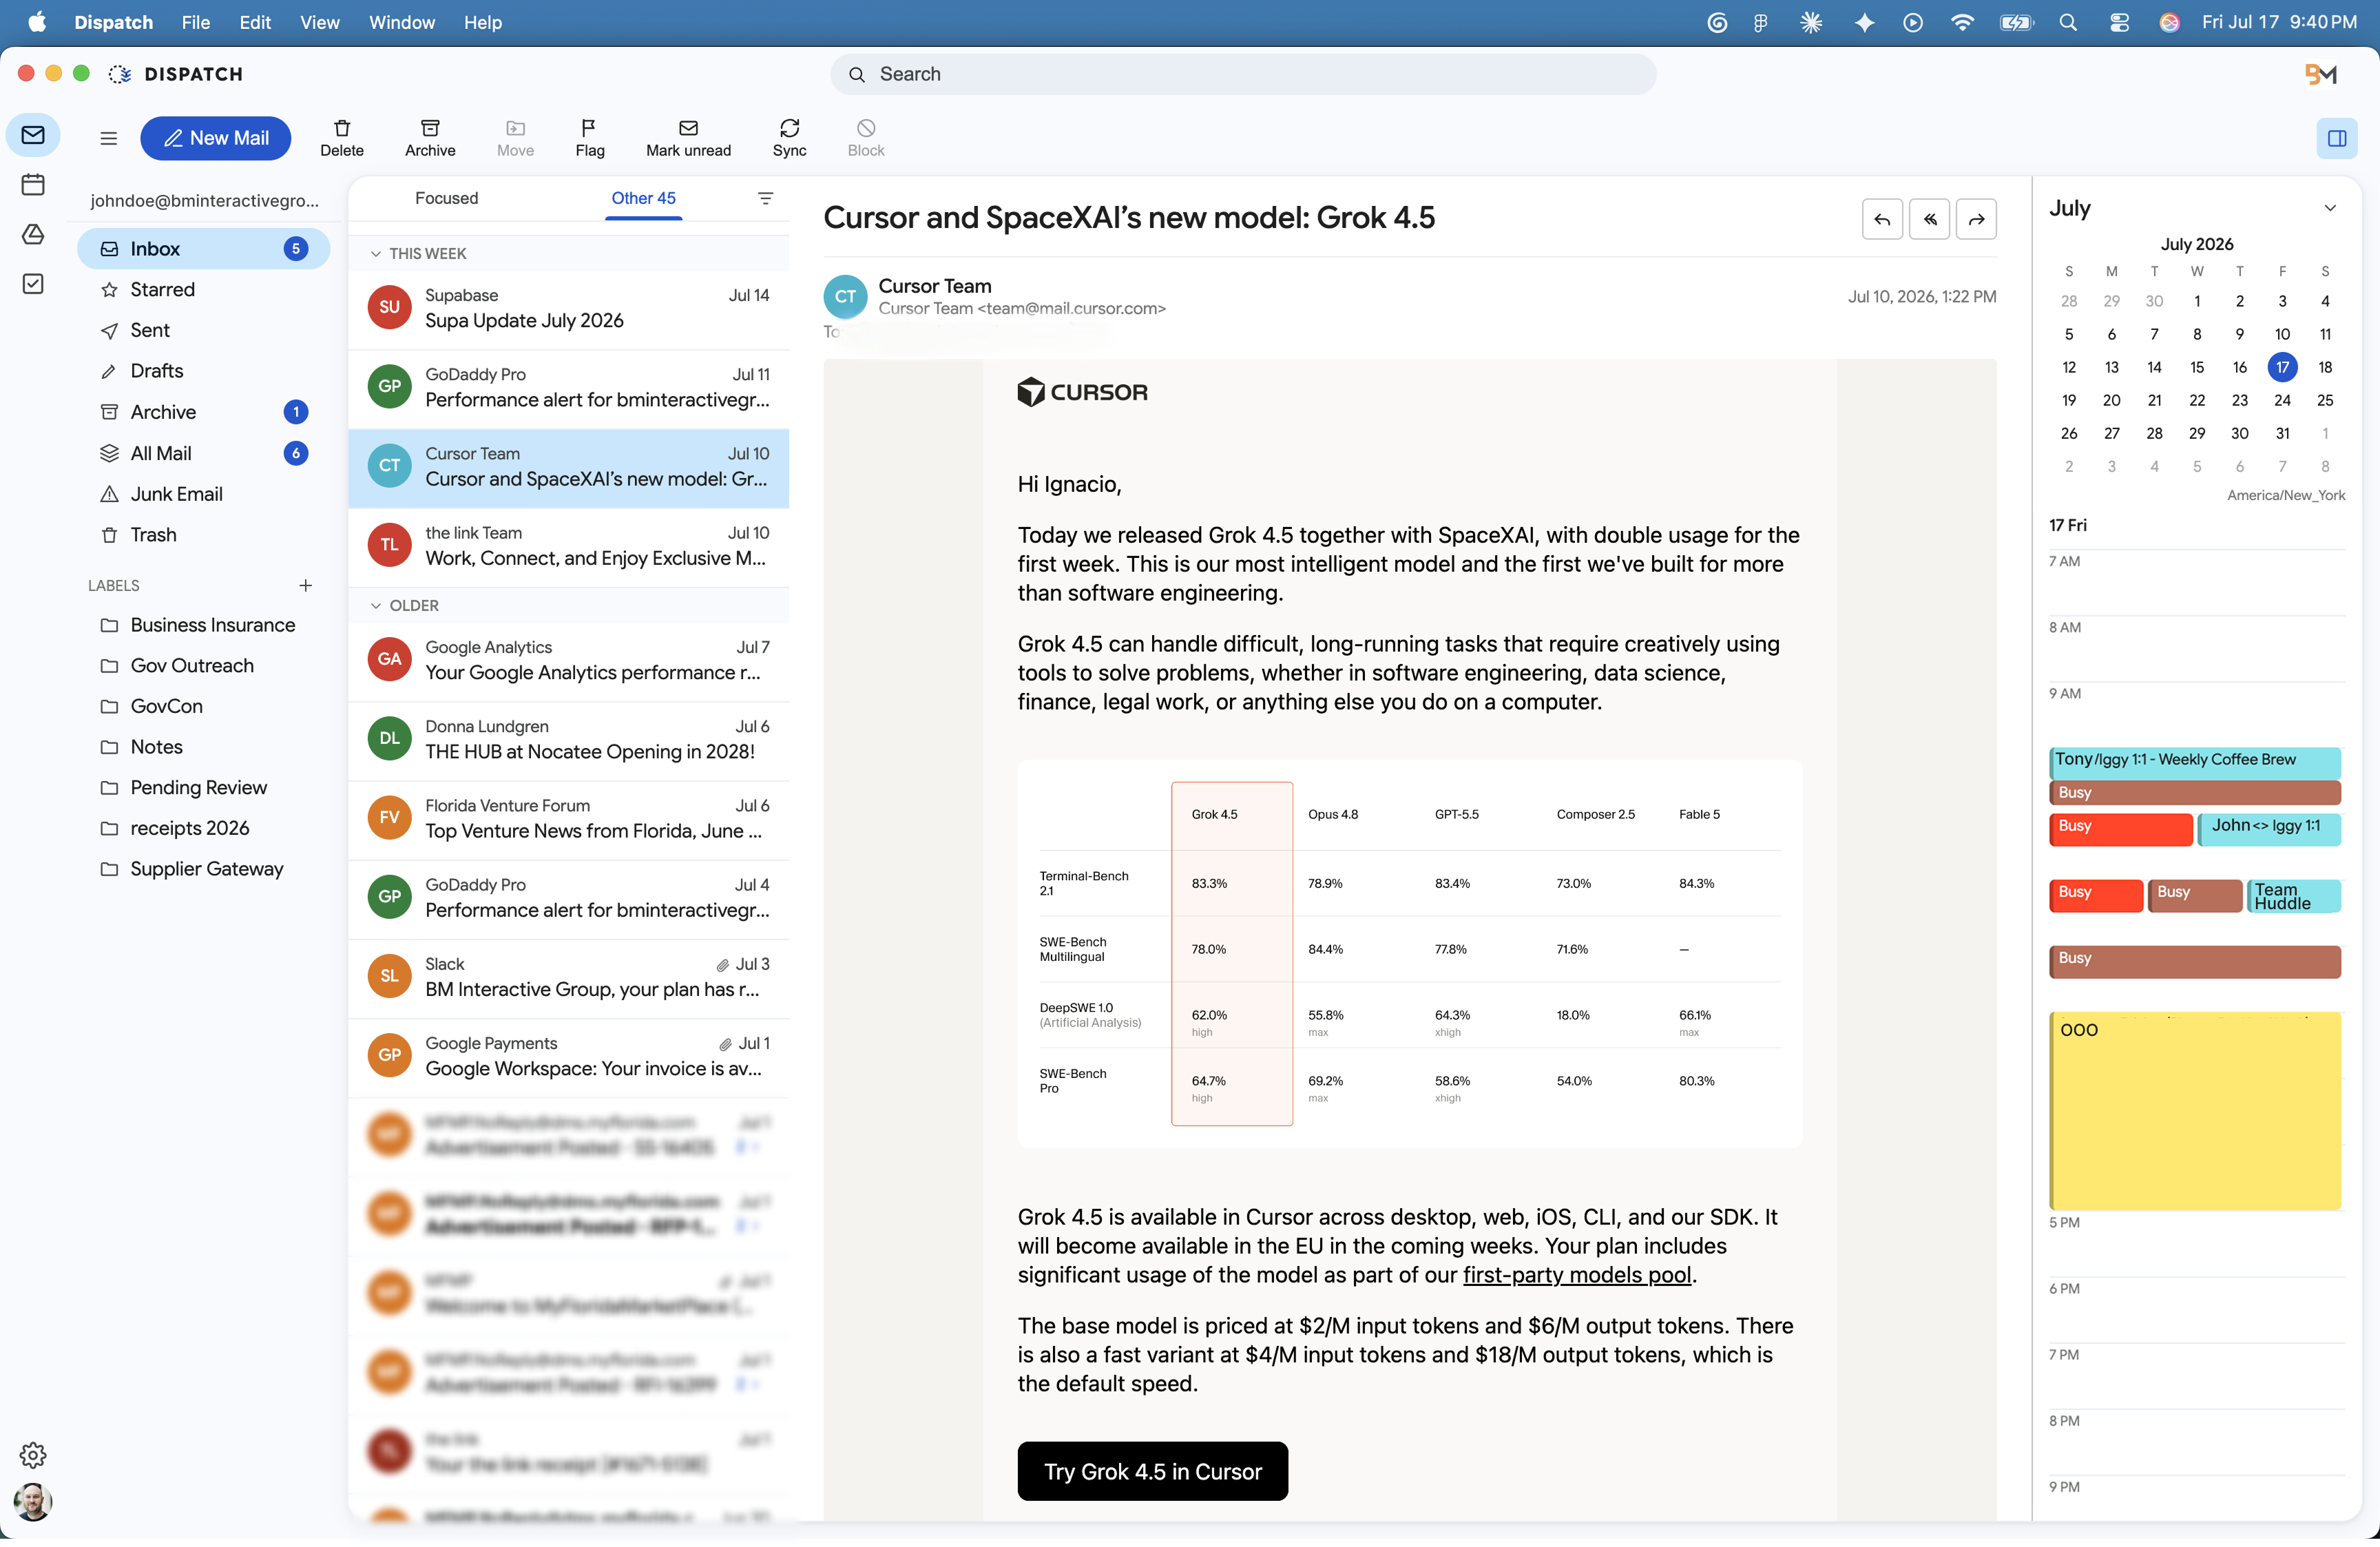Open the cloud drive icon in left rail

click(x=33, y=234)
